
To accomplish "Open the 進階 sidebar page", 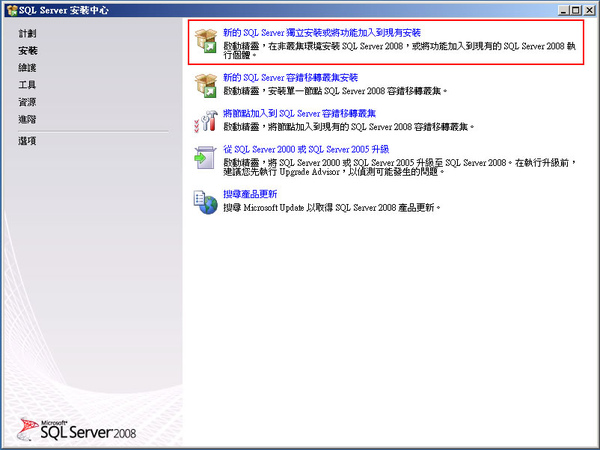I will click(27, 119).
